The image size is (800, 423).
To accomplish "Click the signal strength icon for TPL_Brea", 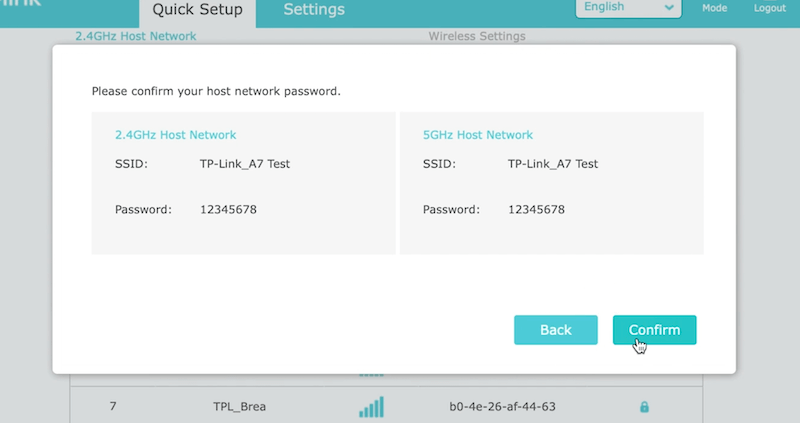I will tap(371, 407).
